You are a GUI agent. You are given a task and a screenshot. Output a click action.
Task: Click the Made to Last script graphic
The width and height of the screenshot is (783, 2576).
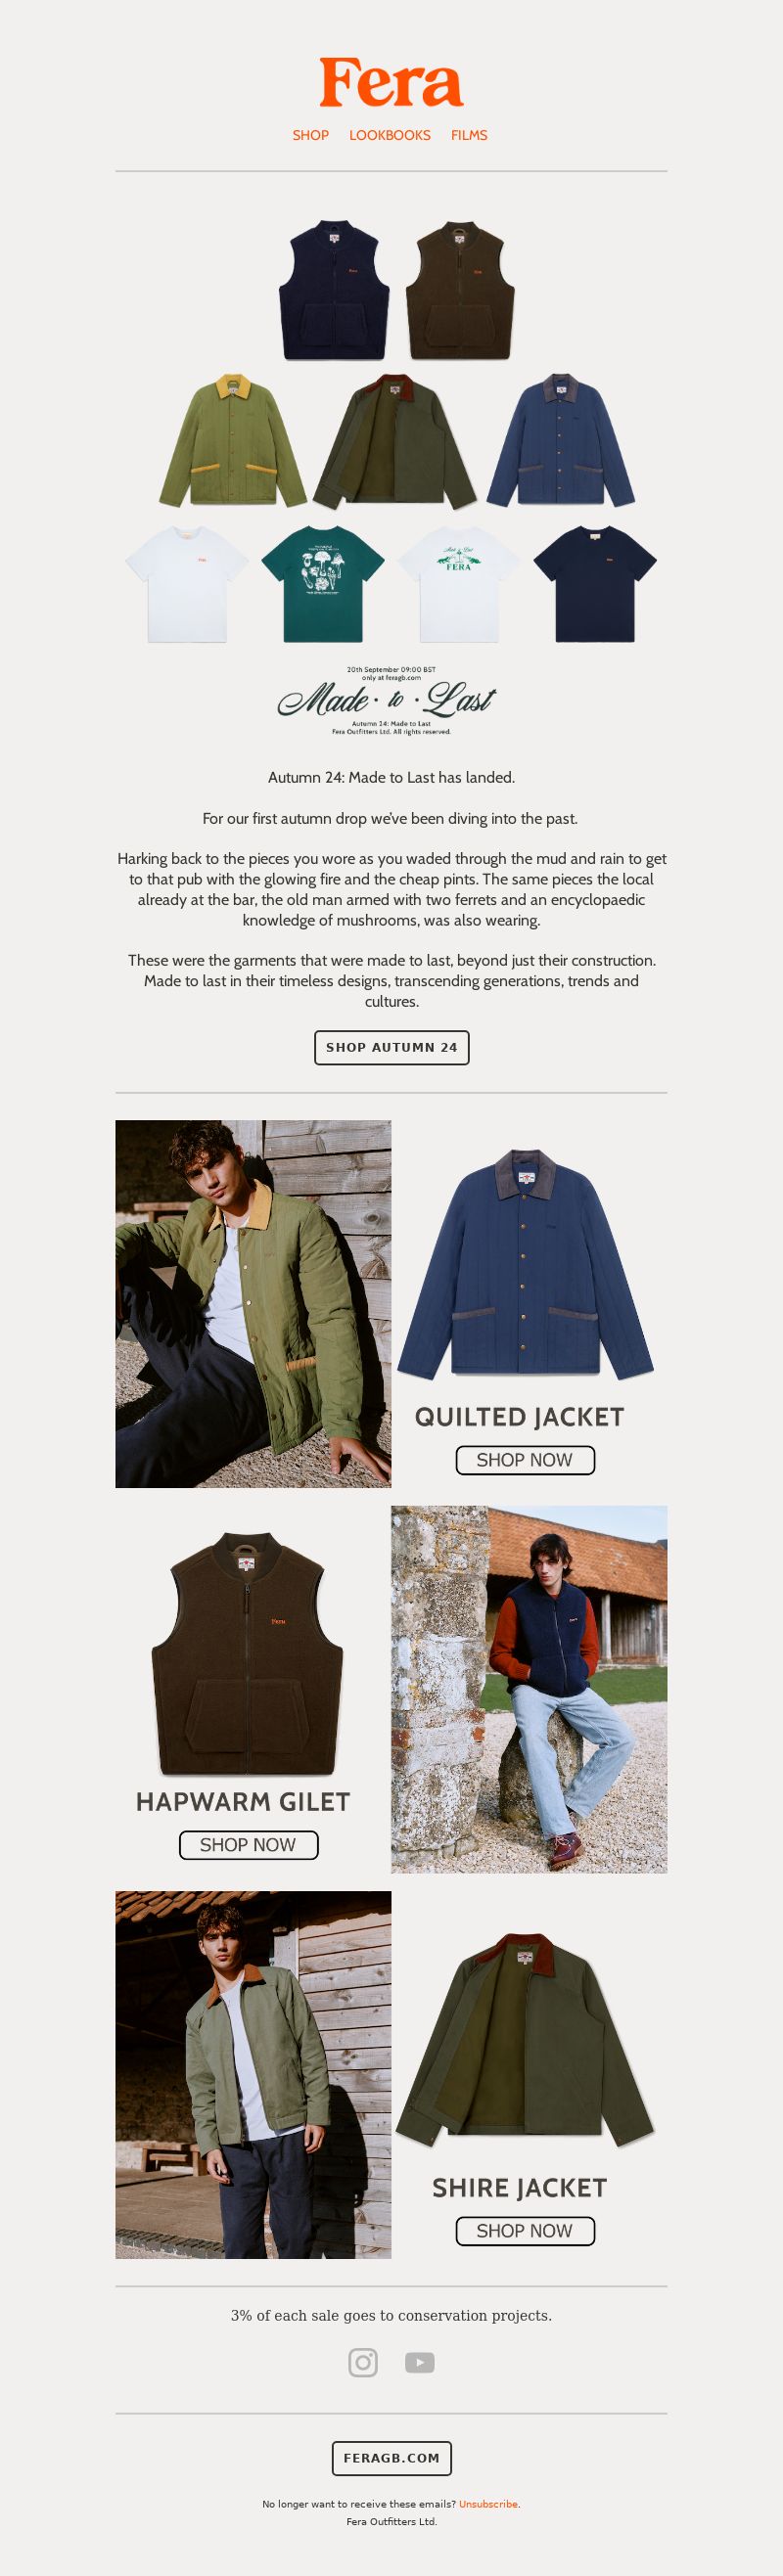(x=387, y=700)
